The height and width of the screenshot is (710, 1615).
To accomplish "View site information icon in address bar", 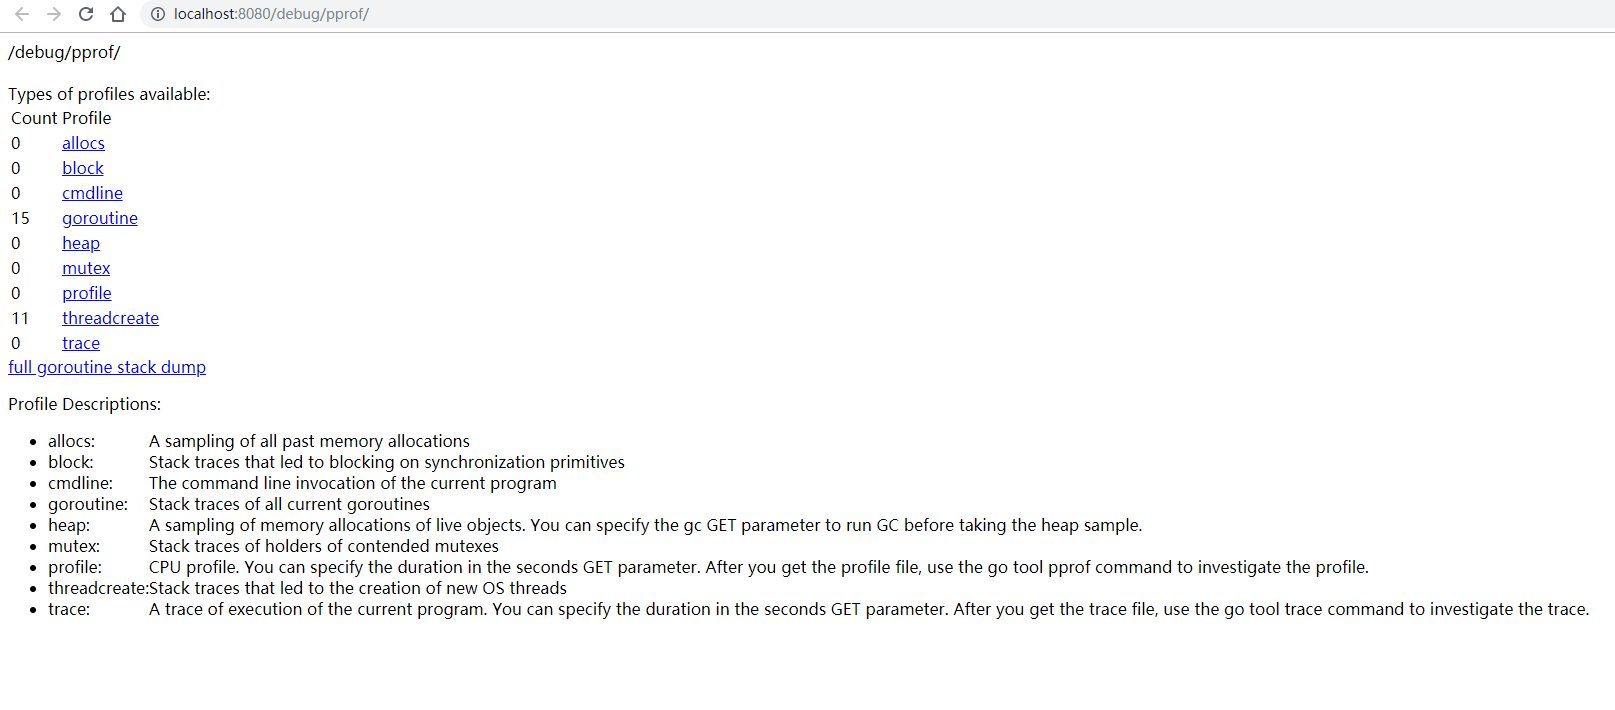I will (x=157, y=14).
